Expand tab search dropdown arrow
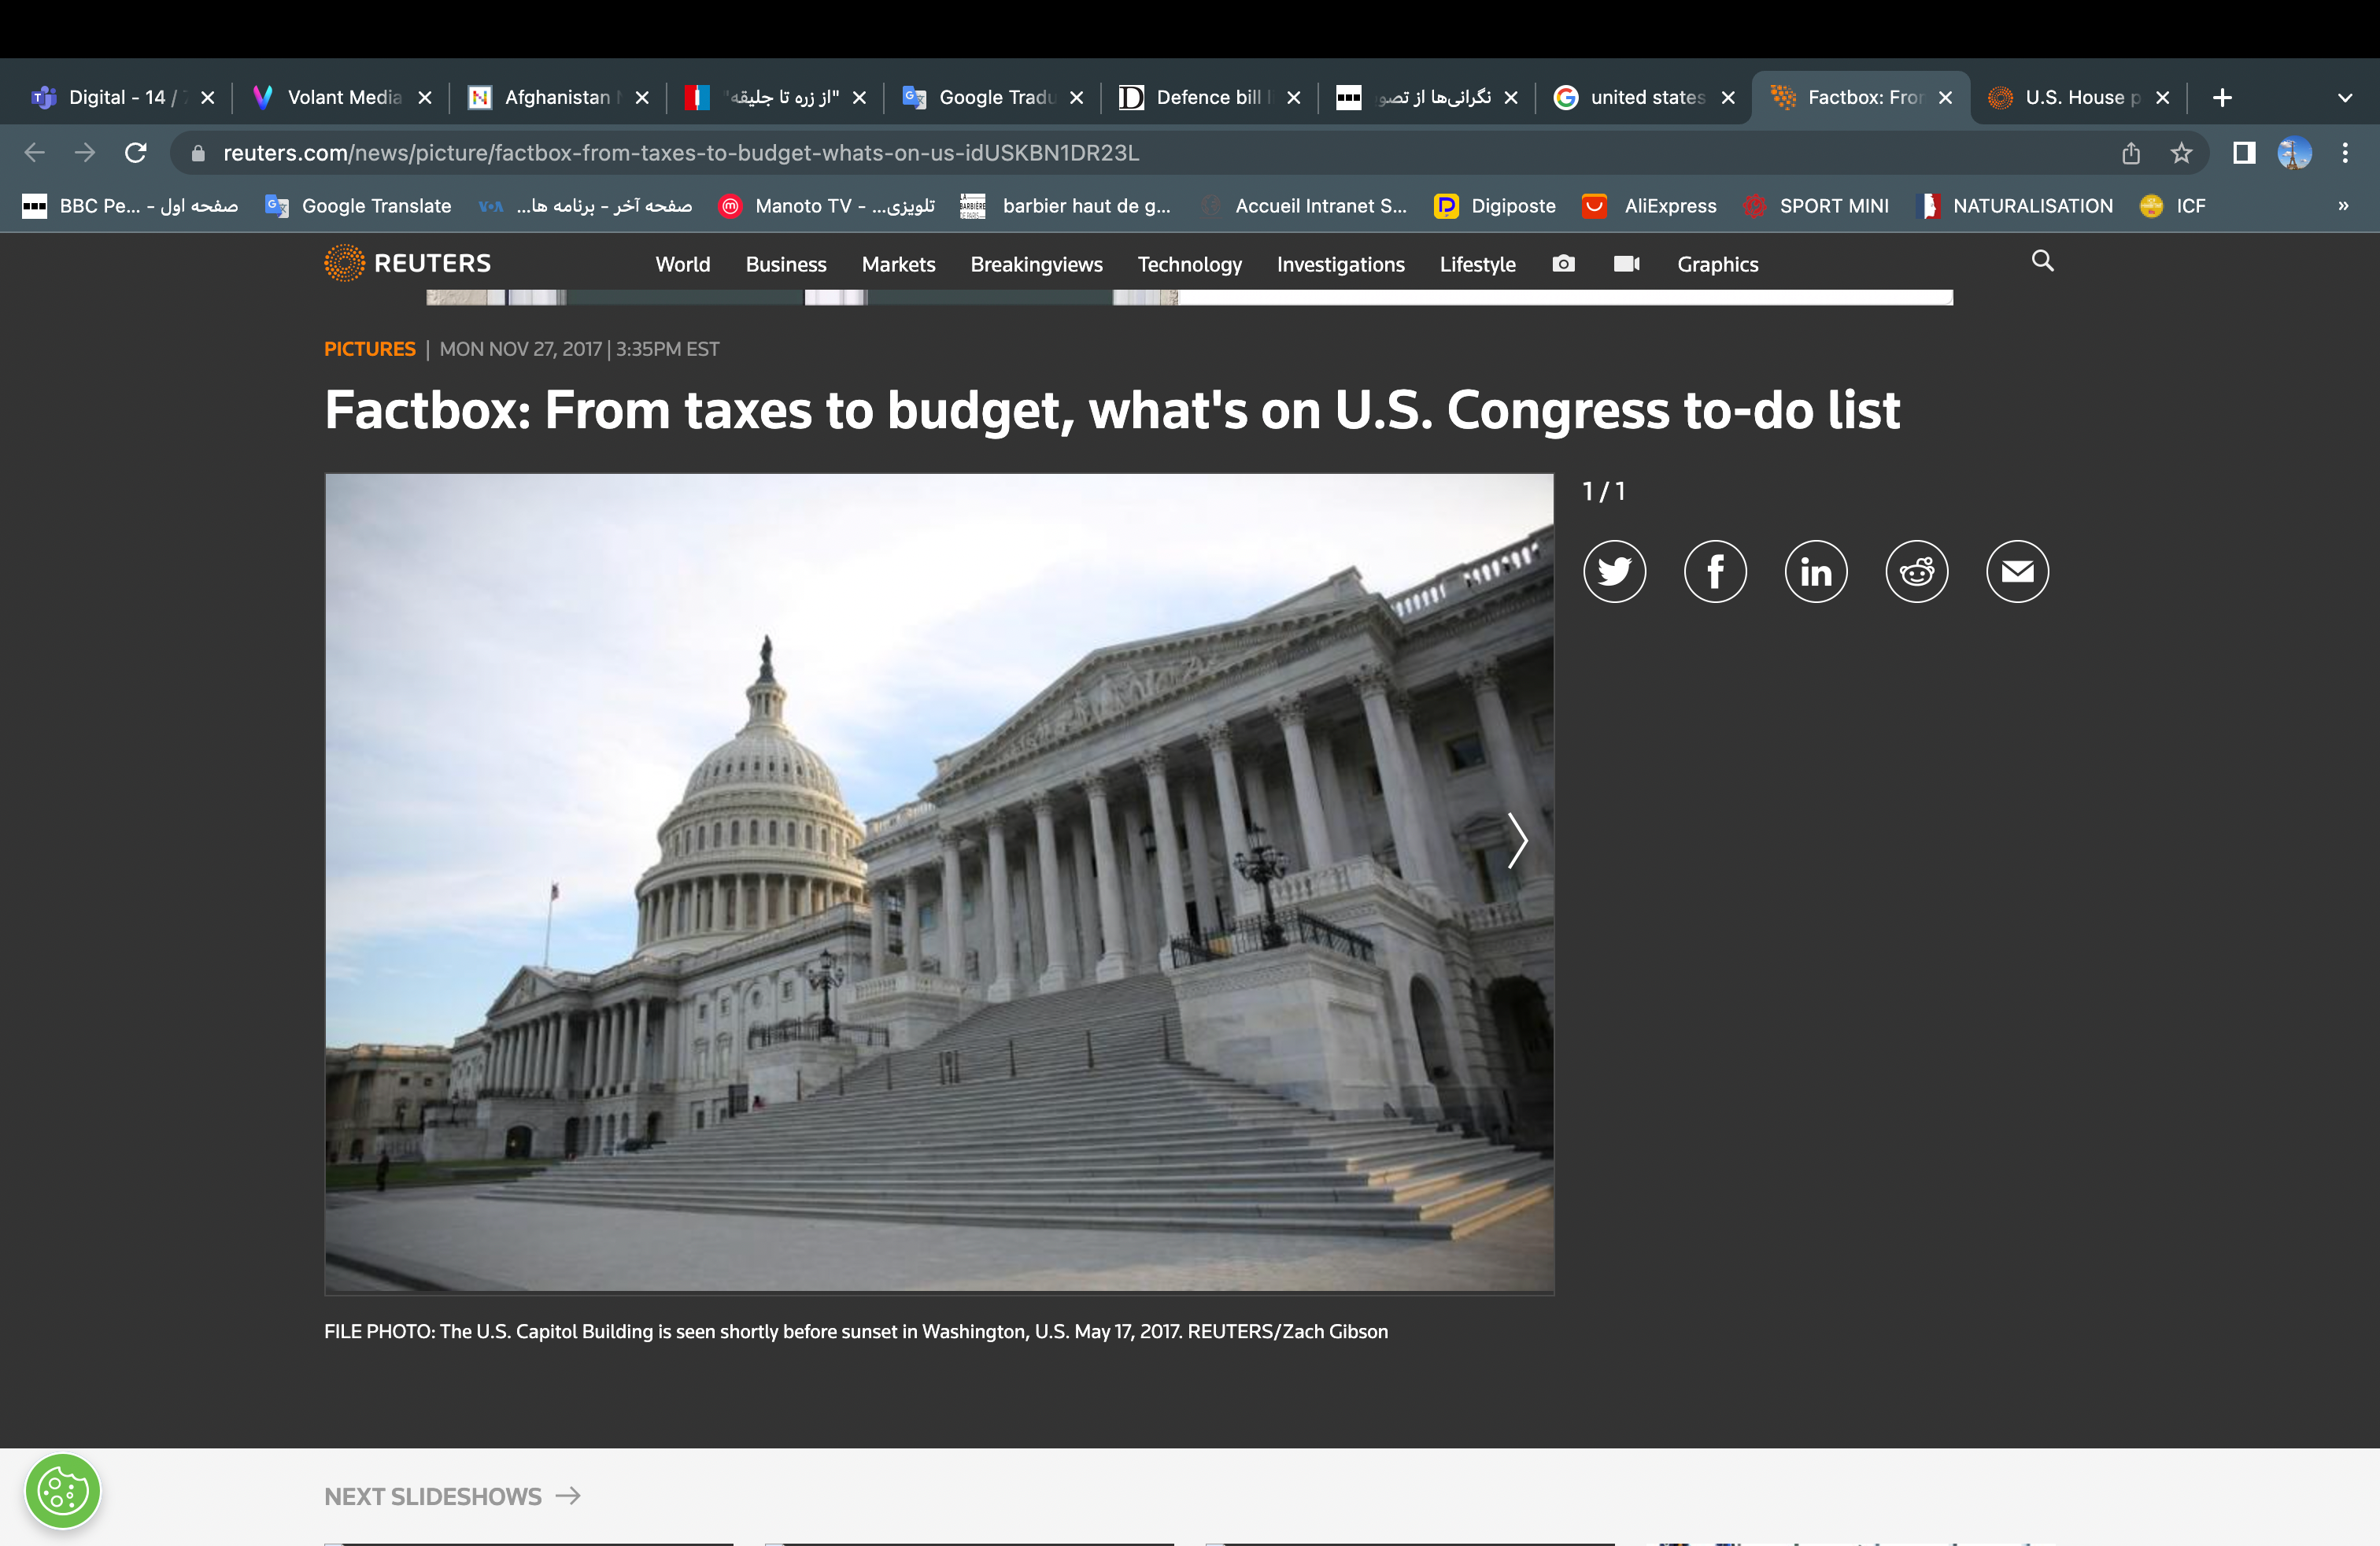Screen dimensions: 2380x1546 click(x=2344, y=98)
